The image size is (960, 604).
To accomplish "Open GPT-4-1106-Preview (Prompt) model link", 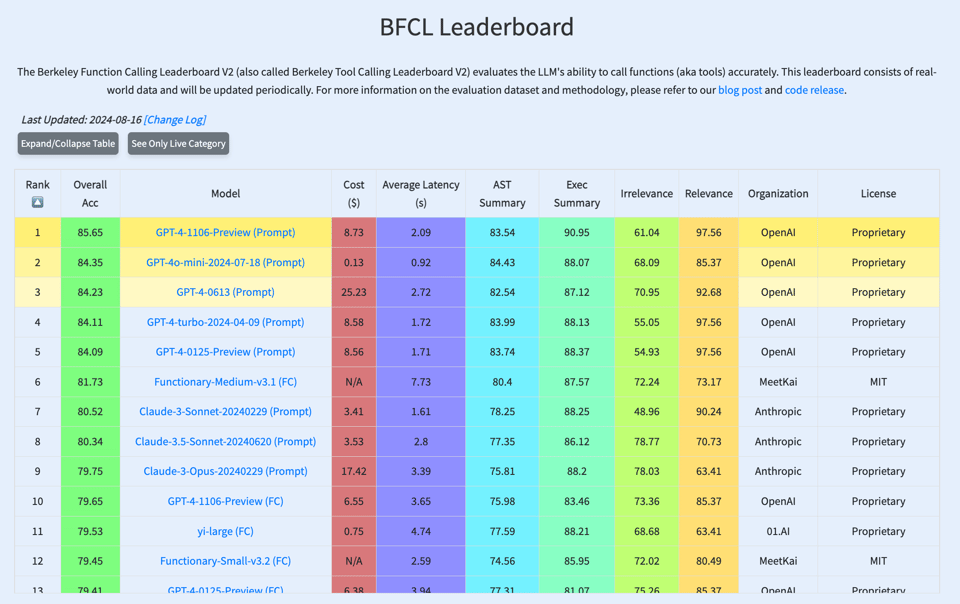I will 225,232.
